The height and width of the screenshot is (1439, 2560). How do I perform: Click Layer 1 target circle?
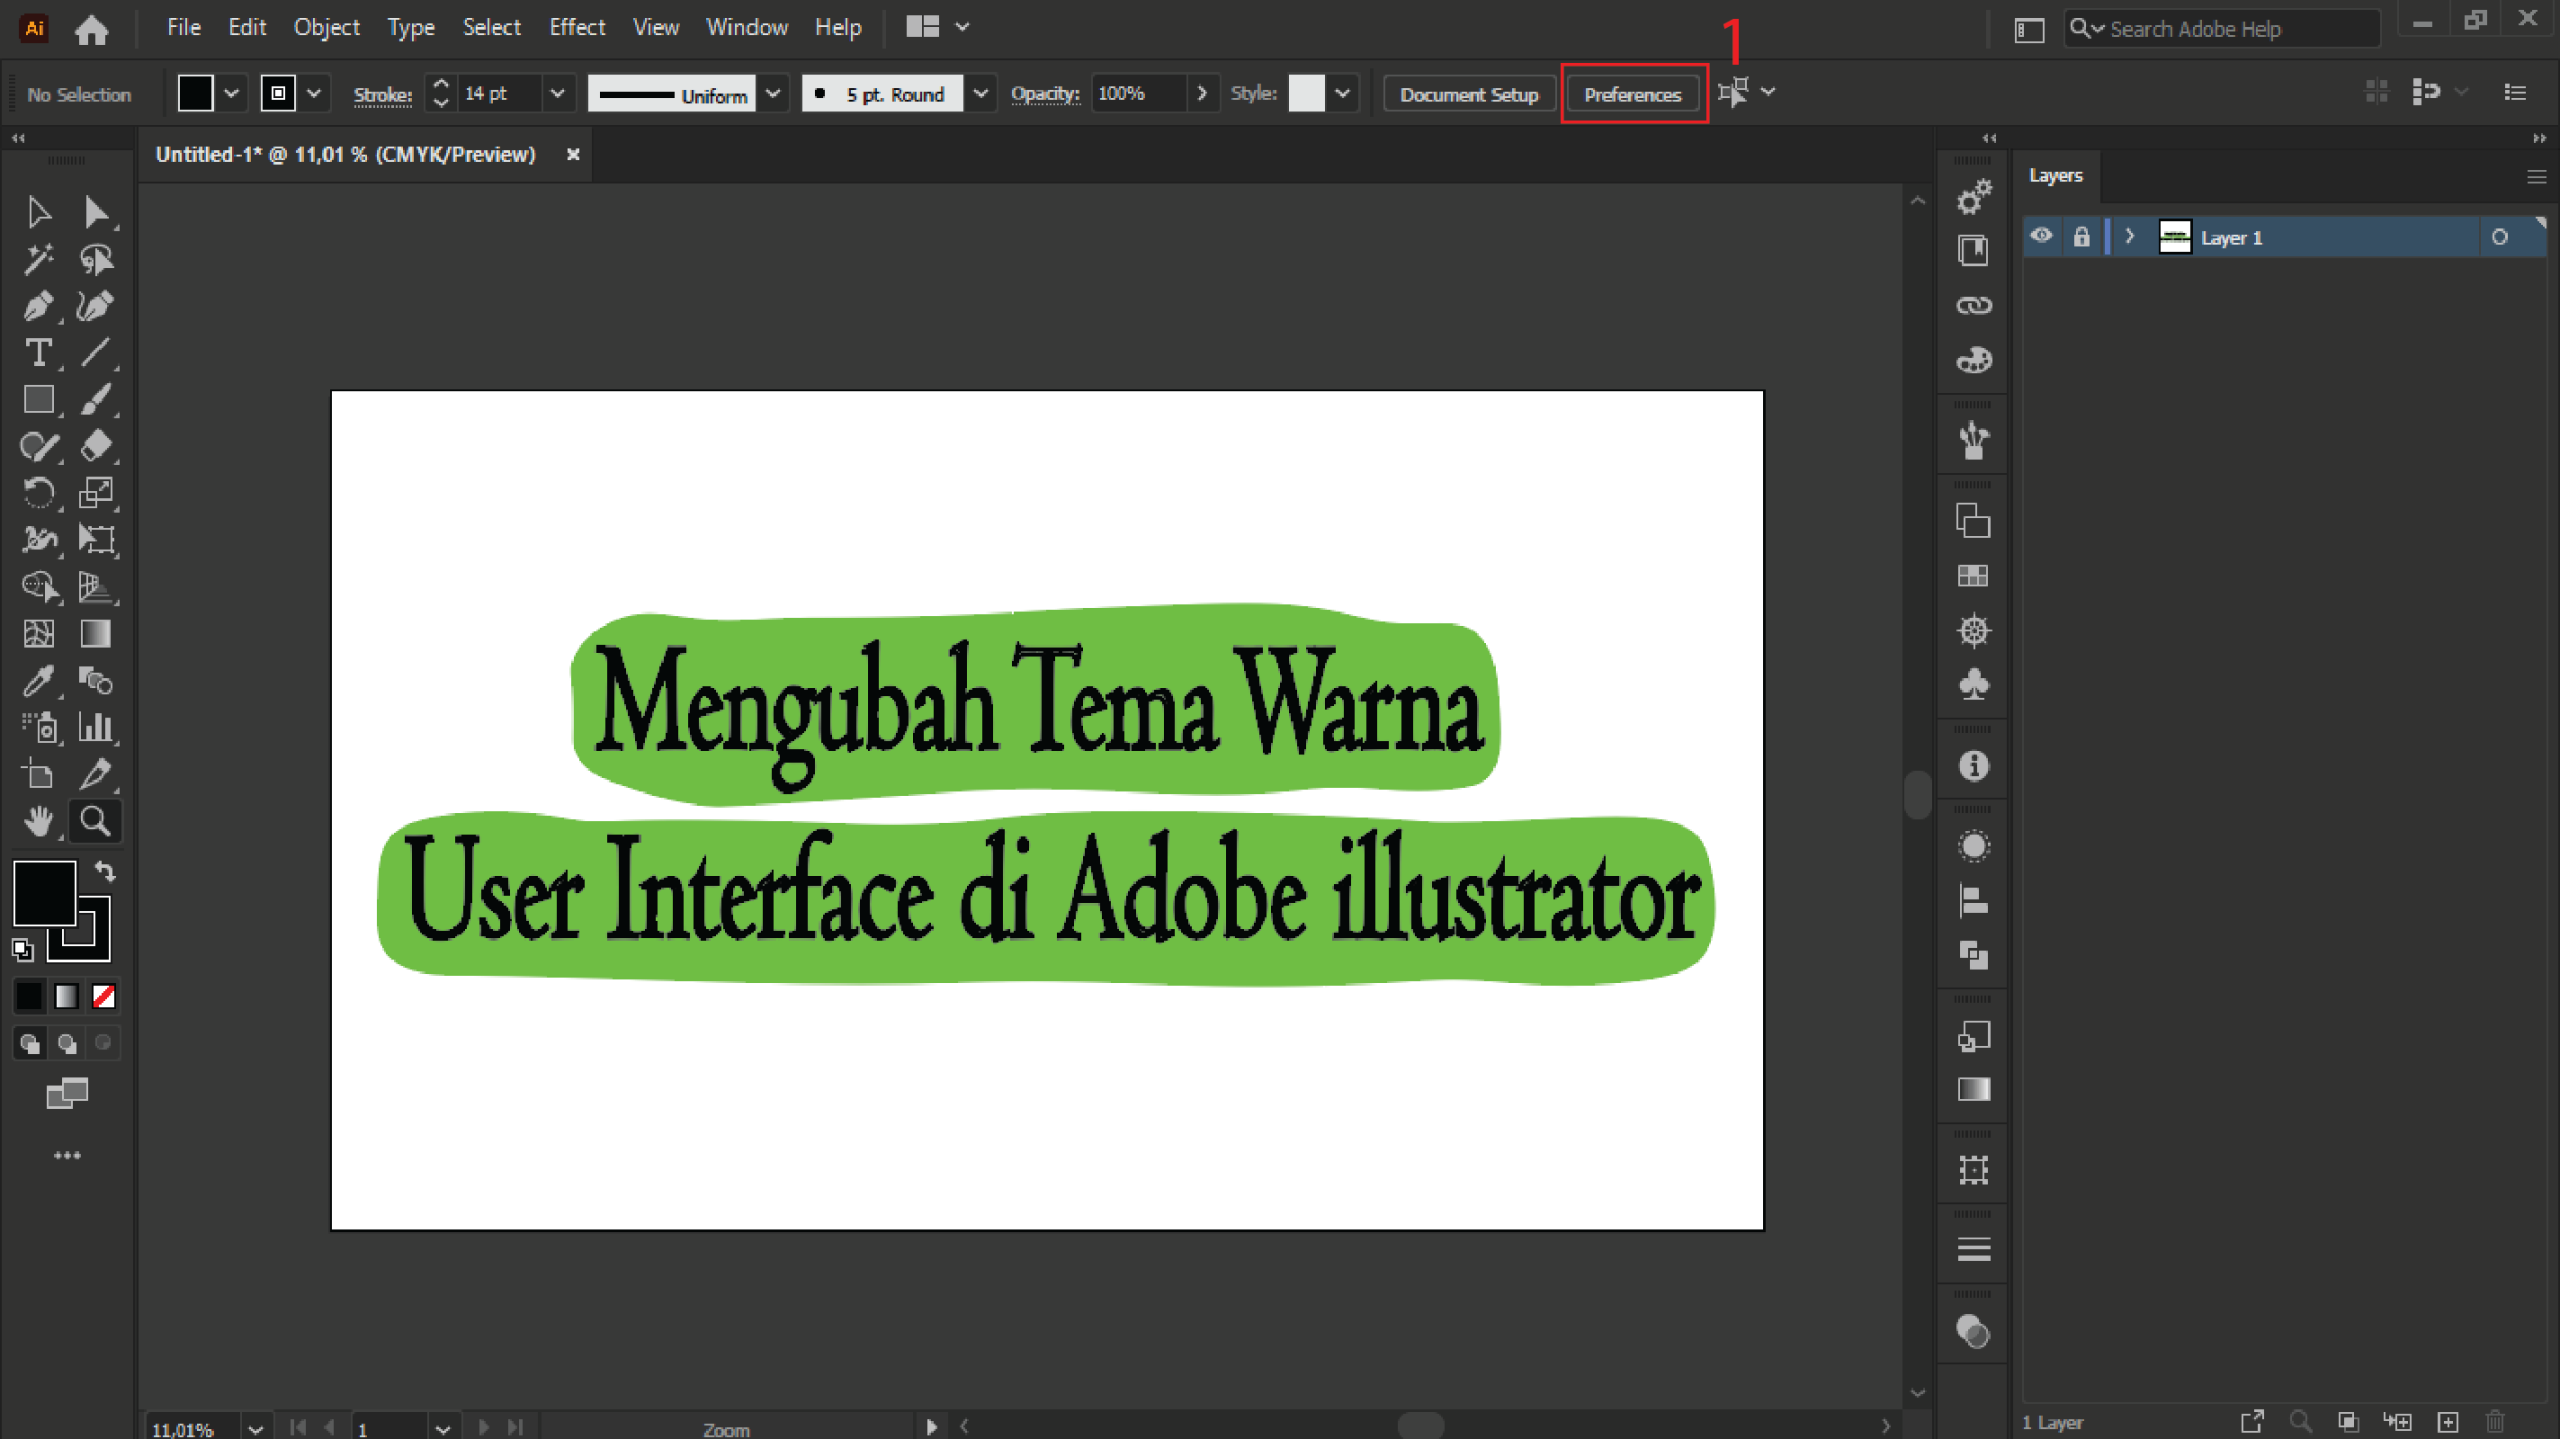pos(2499,237)
